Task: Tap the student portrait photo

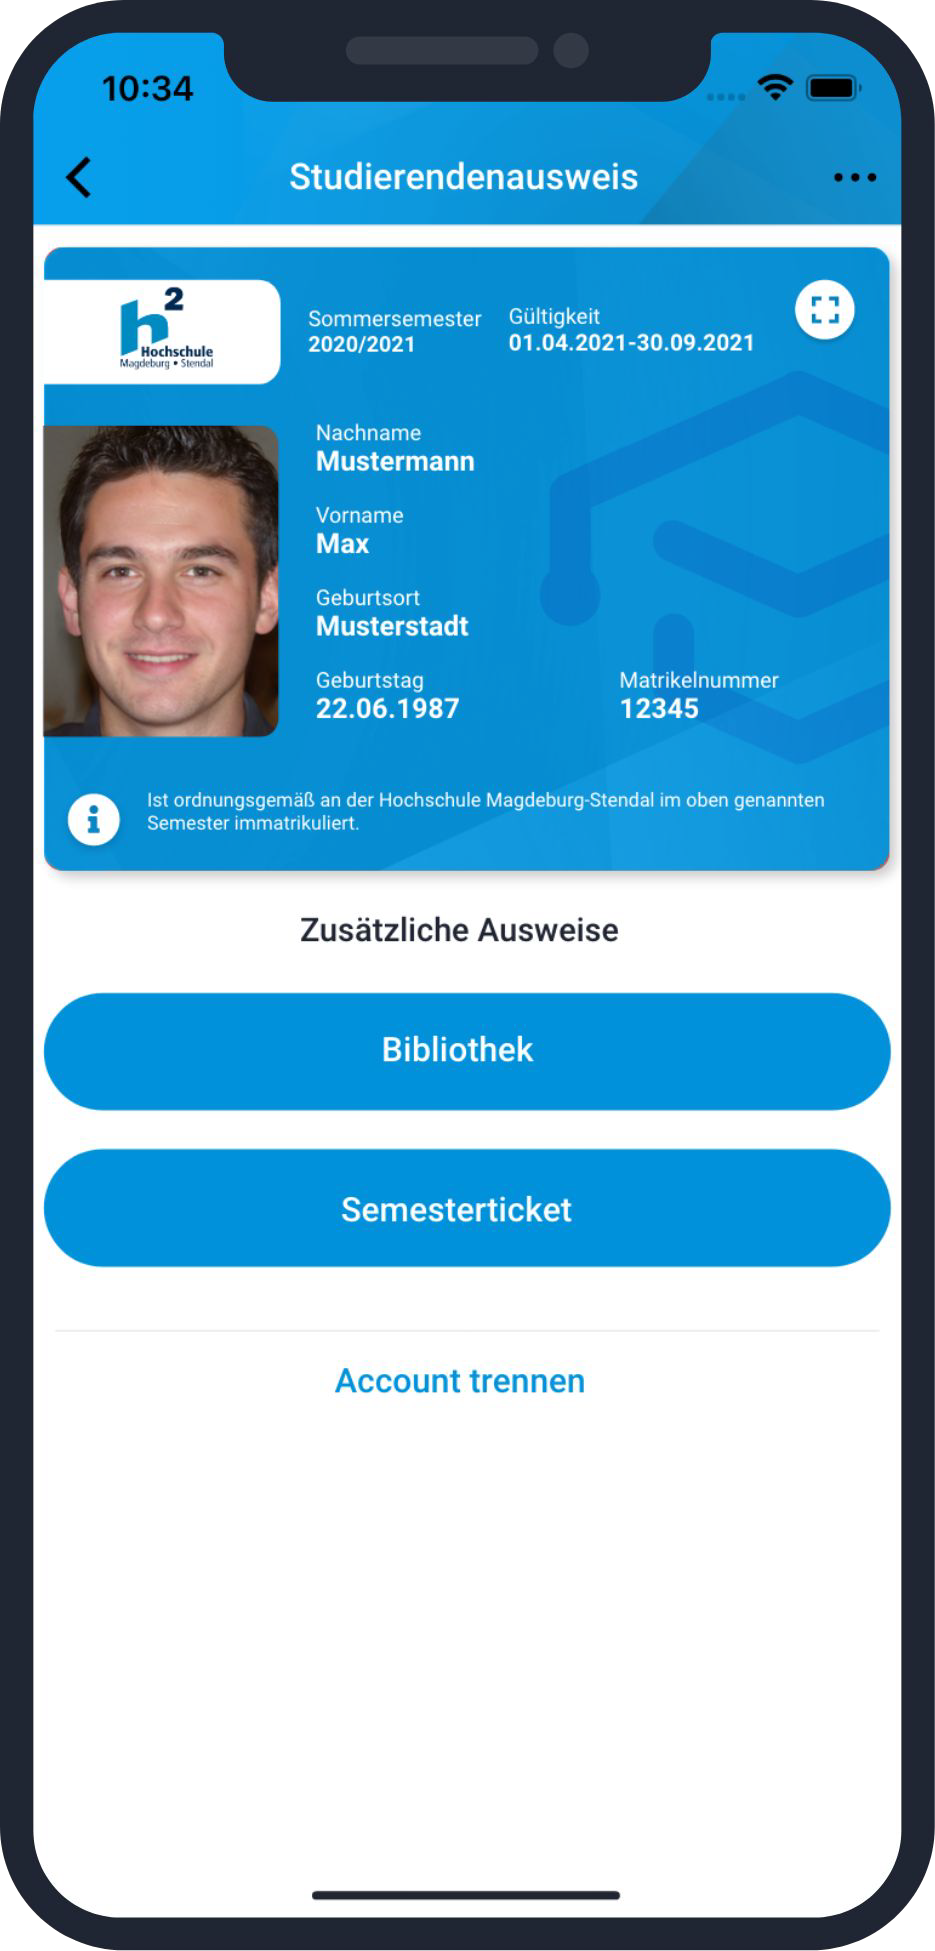Action: point(161,581)
